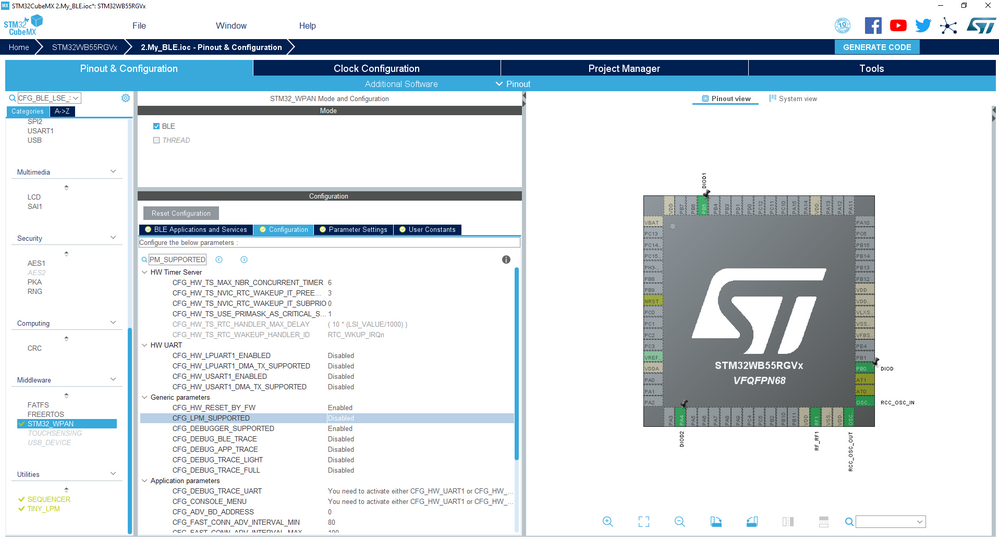The image size is (999, 542).
Task: Click the horizontal split view icon
Action: pyautogui.click(x=823, y=522)
